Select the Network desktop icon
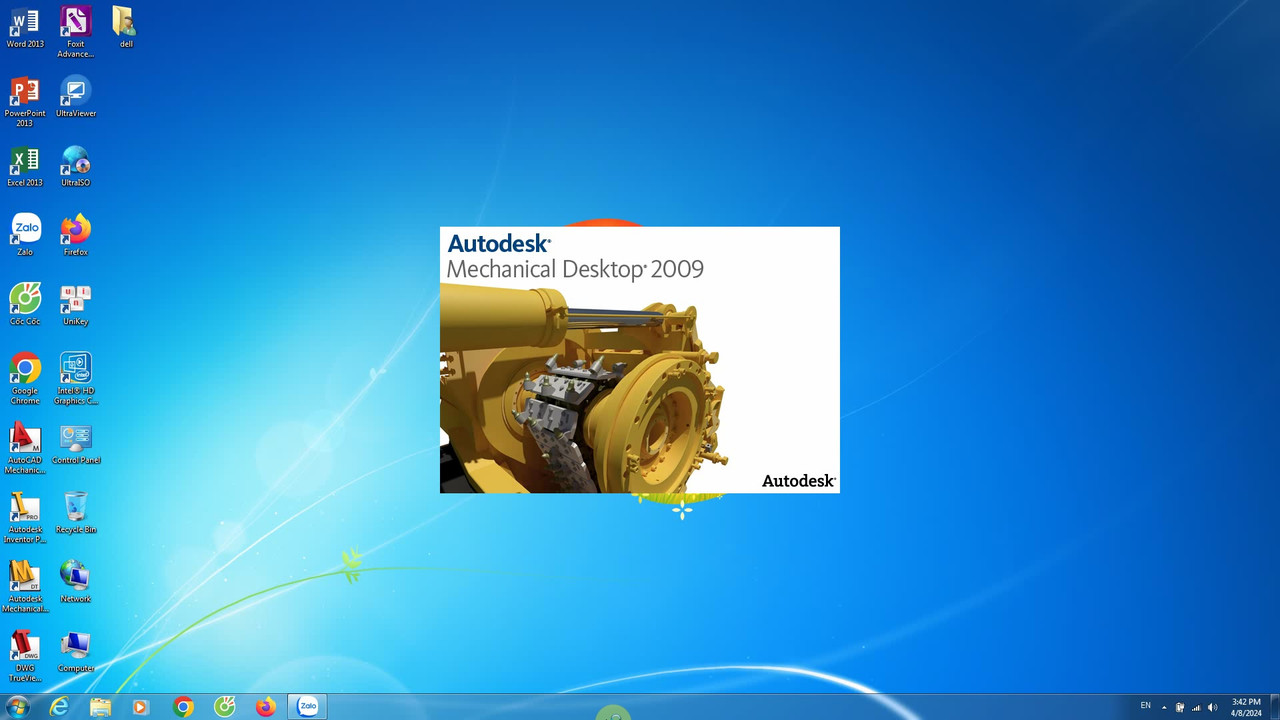The height and width of the screenshot is (720, 1280). [x=75, y=582]
